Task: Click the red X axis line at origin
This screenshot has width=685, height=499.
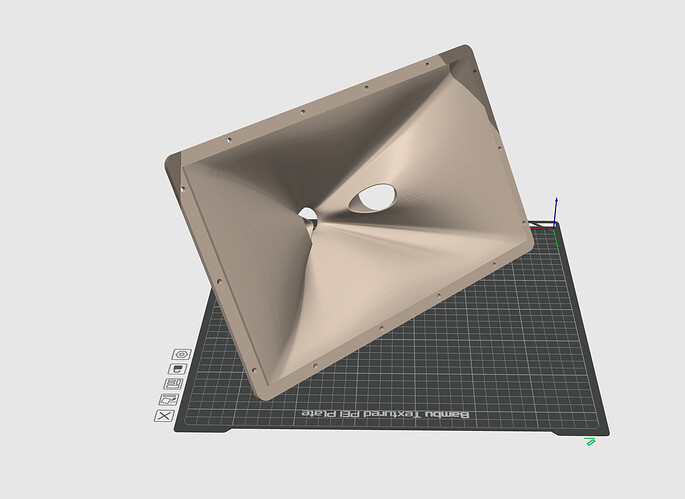Action: click(x=542, y=229)
